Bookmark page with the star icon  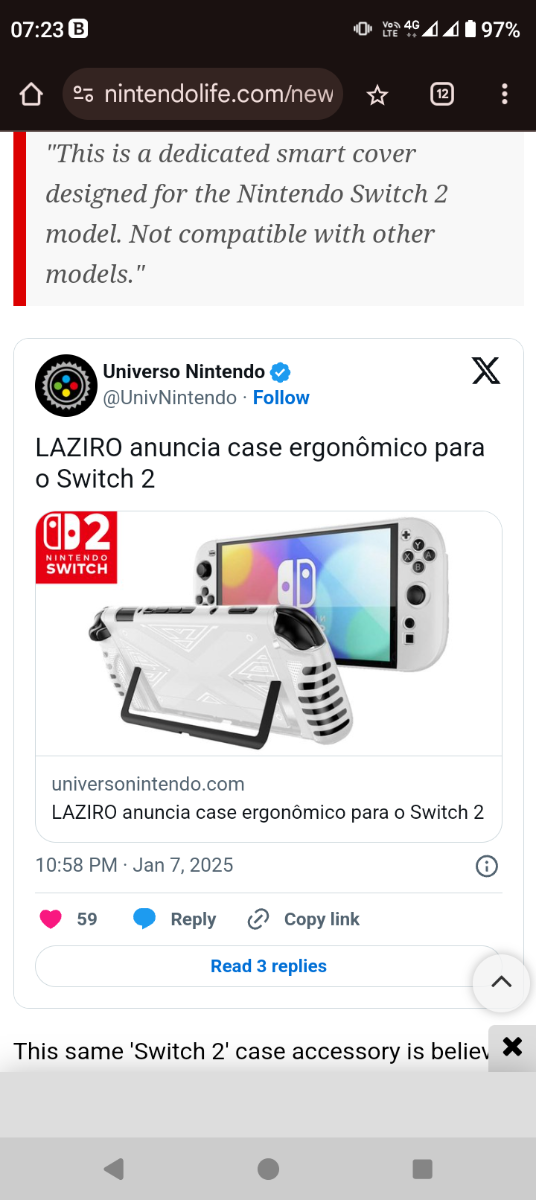[377, 95]
